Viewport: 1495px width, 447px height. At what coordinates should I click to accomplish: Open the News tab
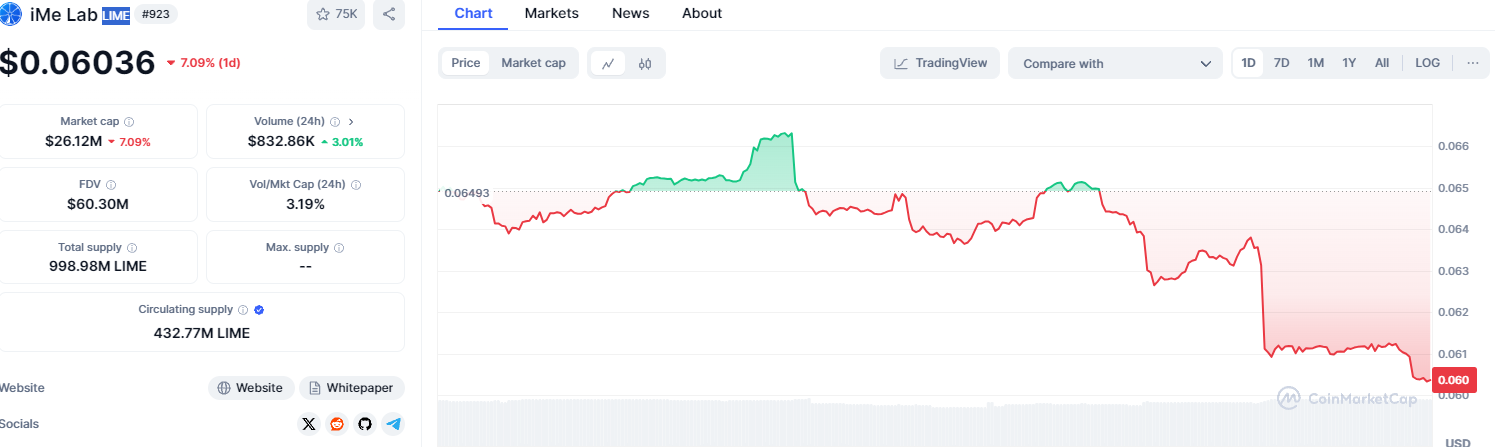630,13
